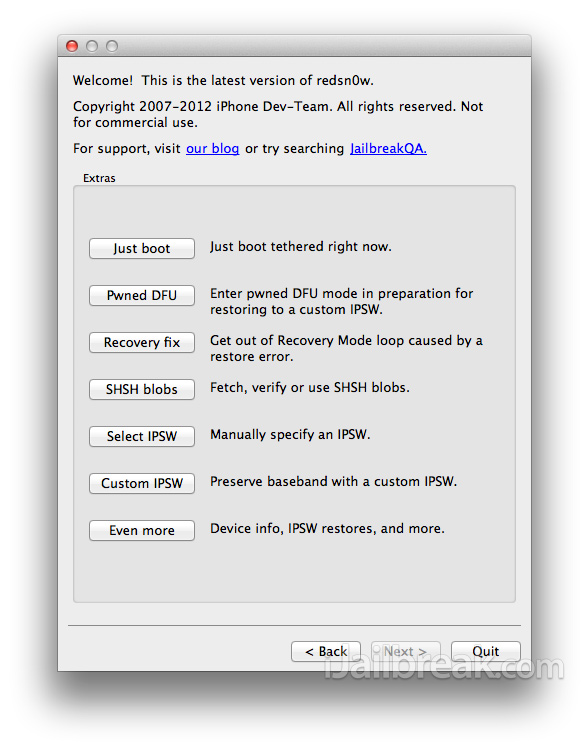Open the JailbreakQA link
The height and width of the screenshot is (750, 587).
(x=388, y=149)
